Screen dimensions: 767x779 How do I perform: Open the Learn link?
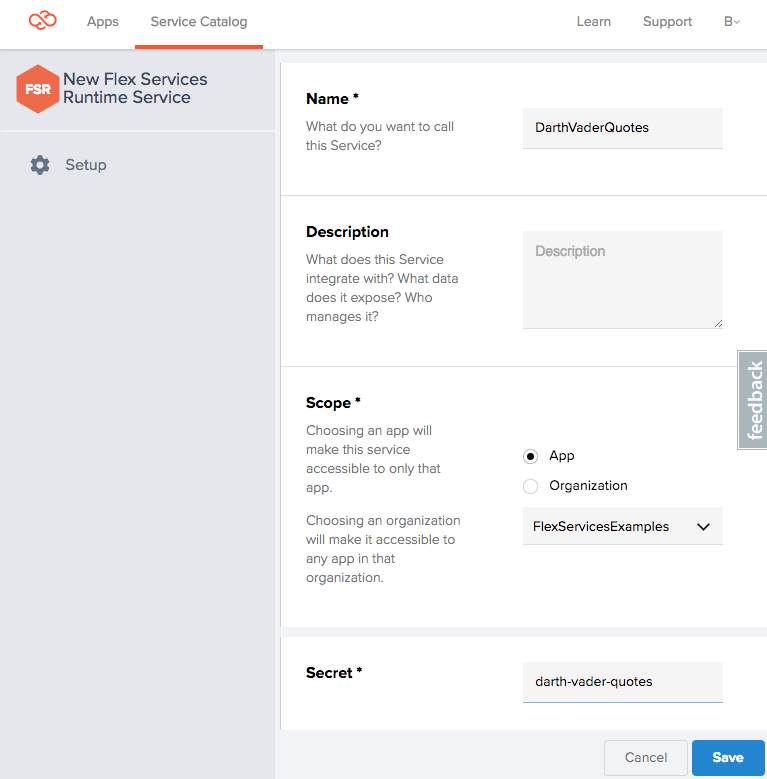594,21
